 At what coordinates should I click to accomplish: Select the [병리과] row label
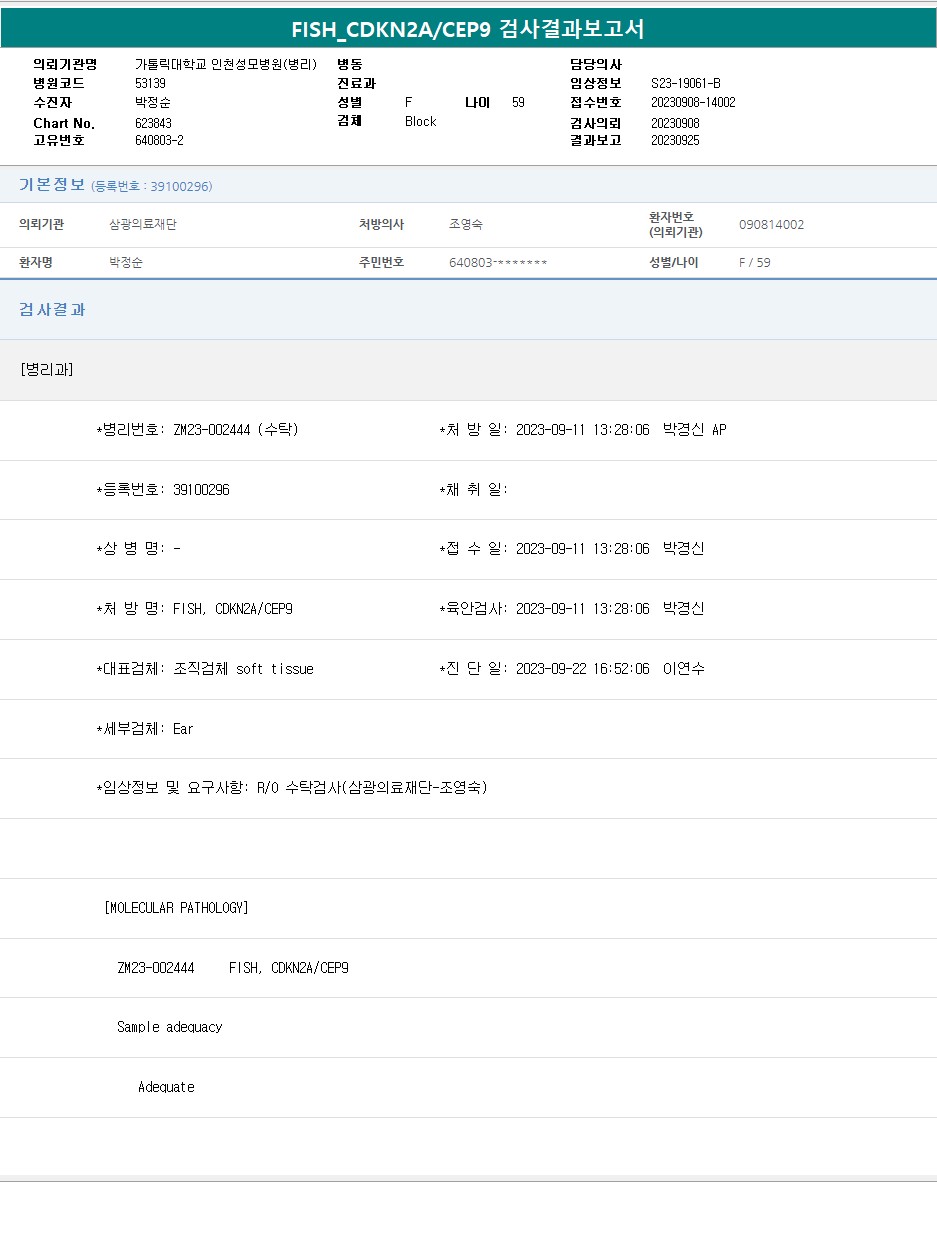pyautogui.click(x=47, y=370)
